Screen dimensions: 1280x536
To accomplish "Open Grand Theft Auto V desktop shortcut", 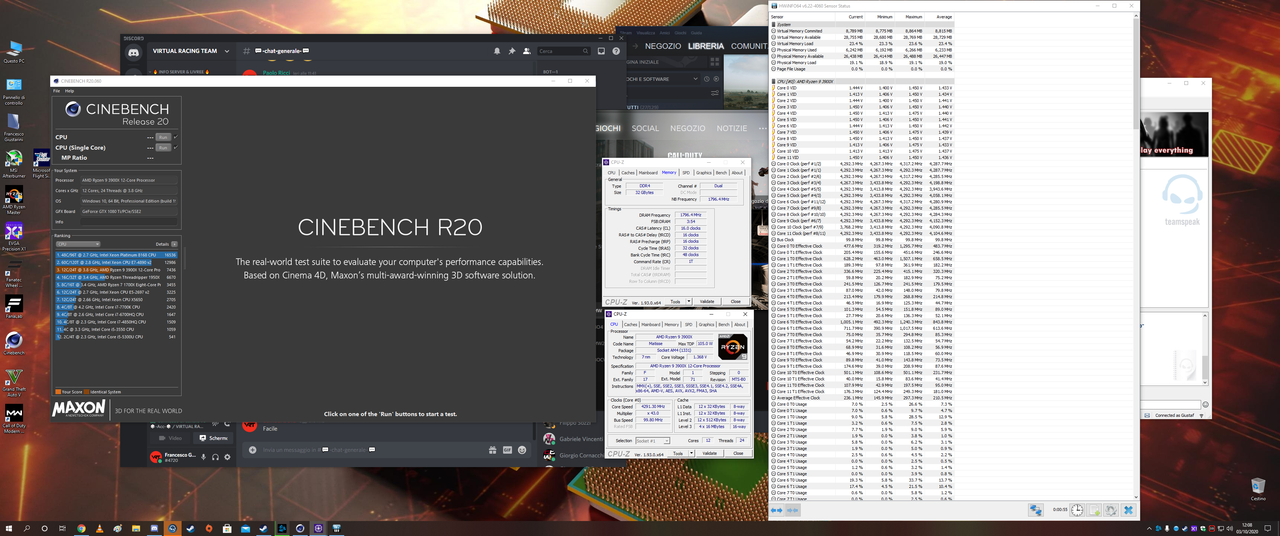I will 14,384.
